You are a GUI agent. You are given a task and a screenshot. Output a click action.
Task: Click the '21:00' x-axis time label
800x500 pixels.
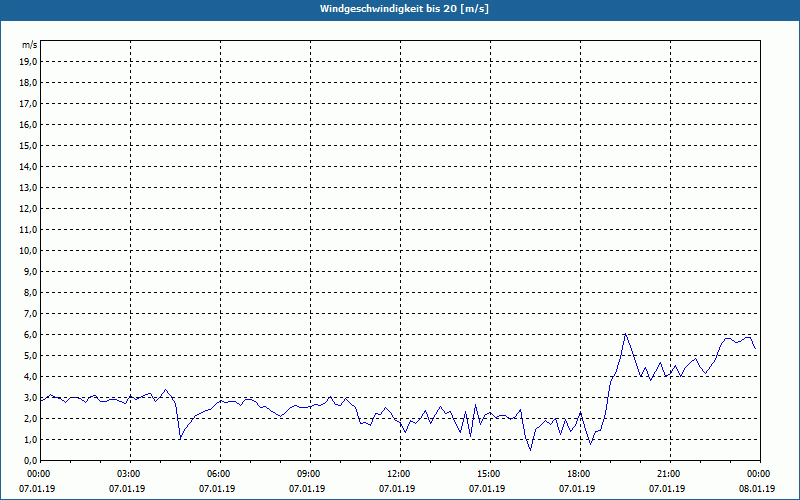670,474
